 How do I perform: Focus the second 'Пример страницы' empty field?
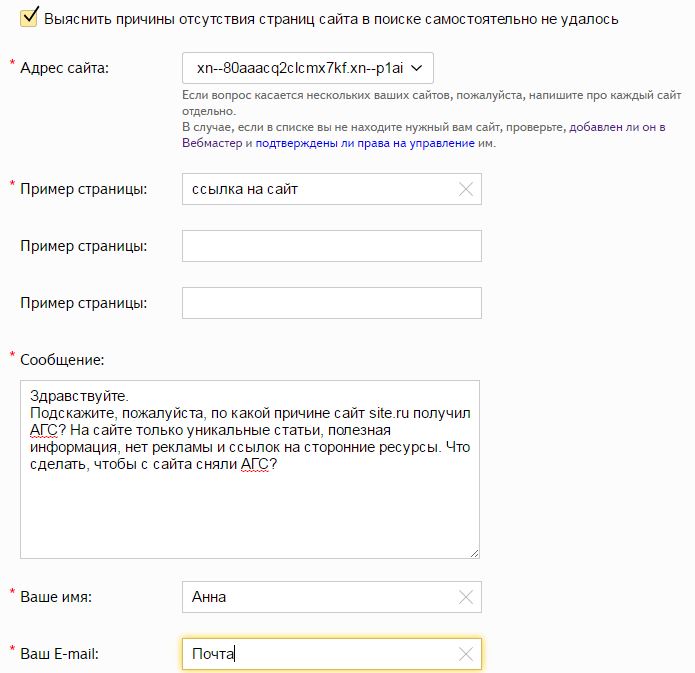click(x=331, y=246)
